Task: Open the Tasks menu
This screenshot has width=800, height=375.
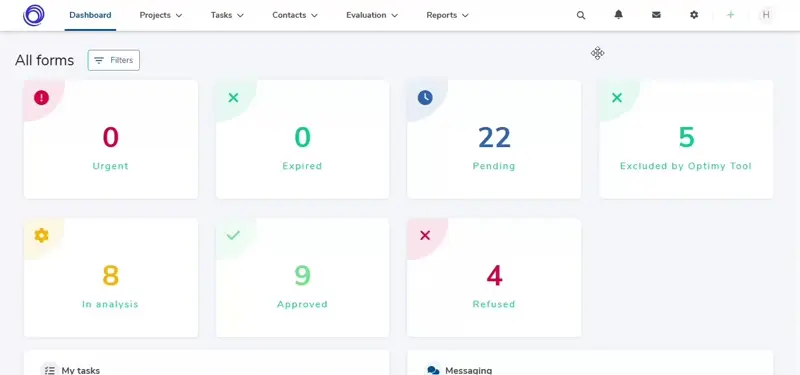Action: (x=227, y=15)
